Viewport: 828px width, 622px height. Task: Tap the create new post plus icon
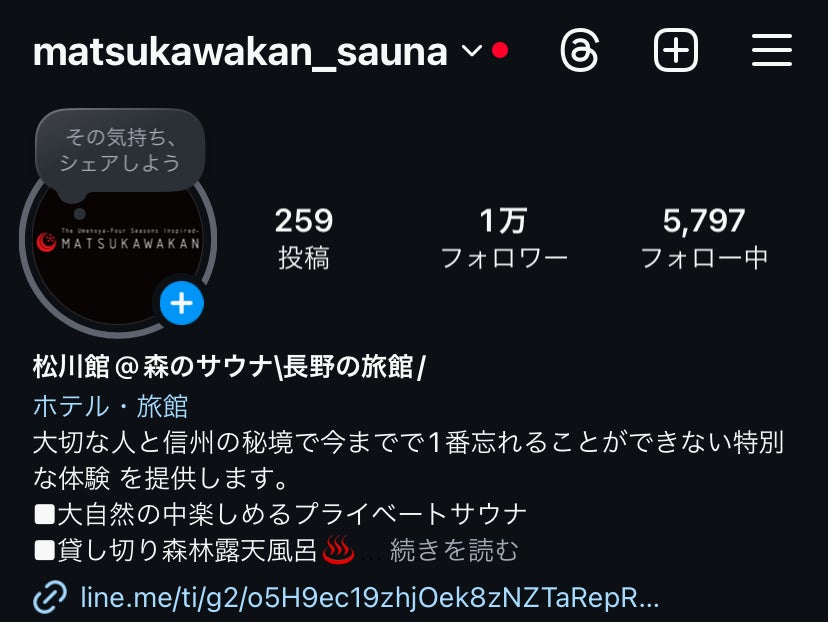tap(675, 51)
